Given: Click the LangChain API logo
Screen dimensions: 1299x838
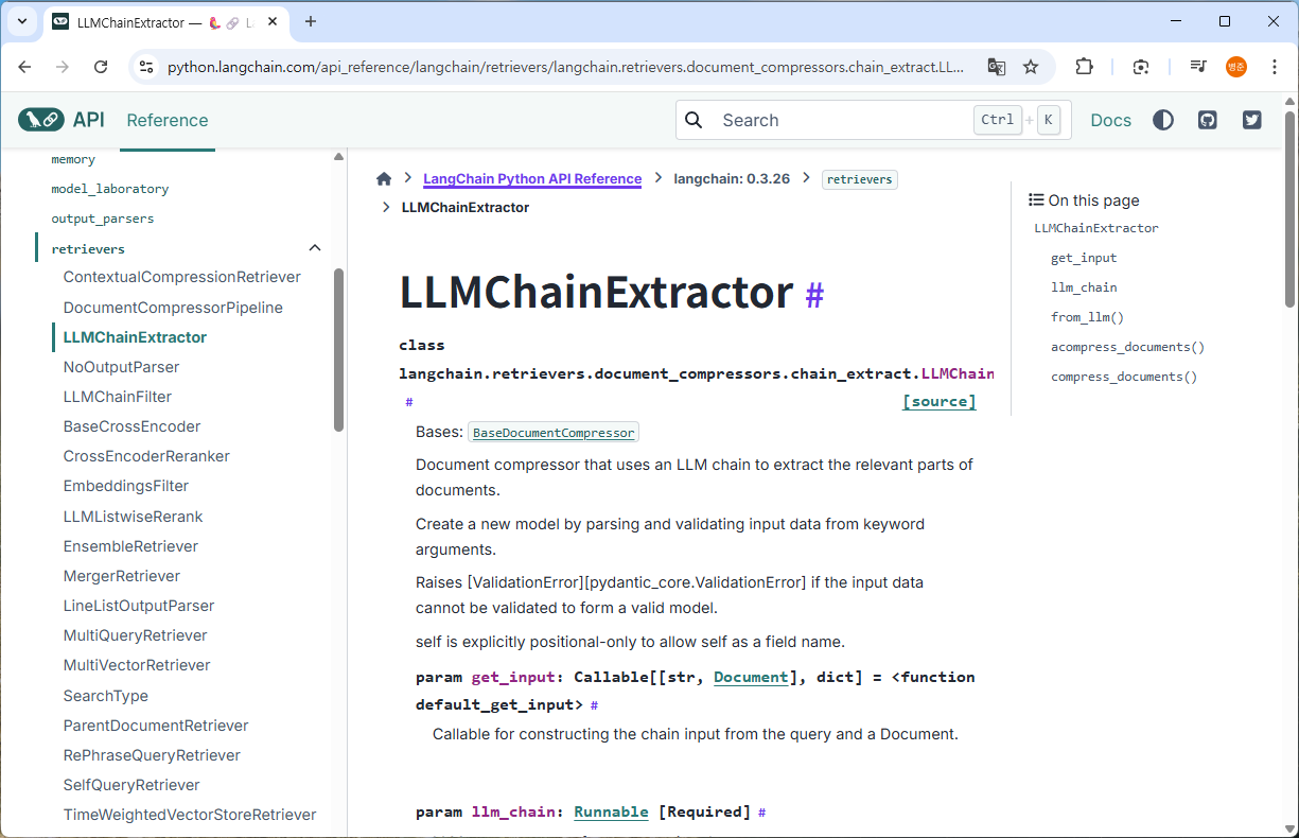Looking at the screenshot, I should [x=61, y=120].
